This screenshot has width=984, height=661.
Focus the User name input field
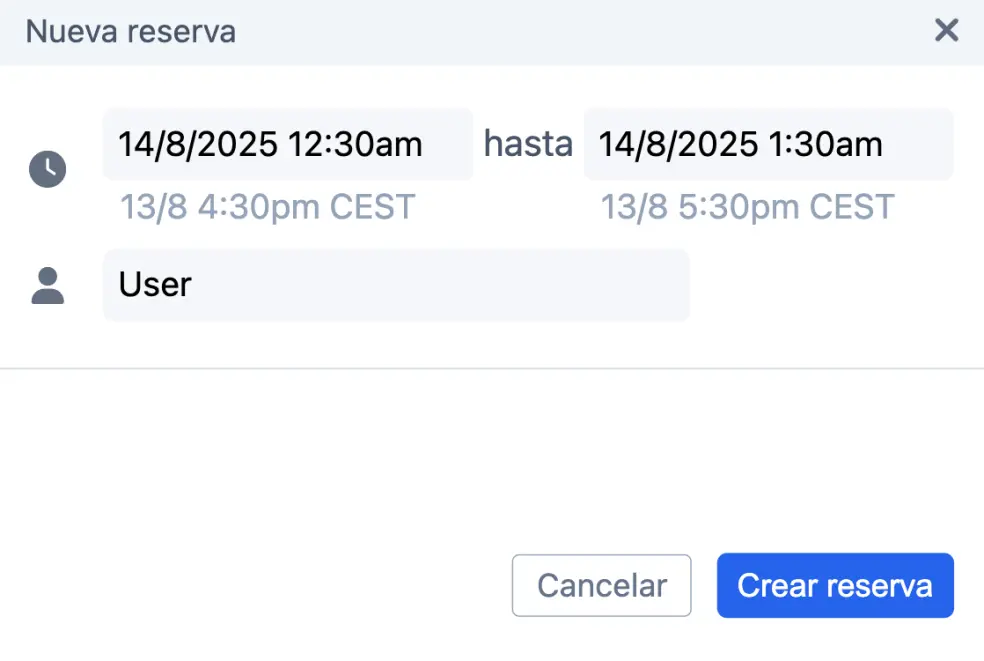[396, 285]
